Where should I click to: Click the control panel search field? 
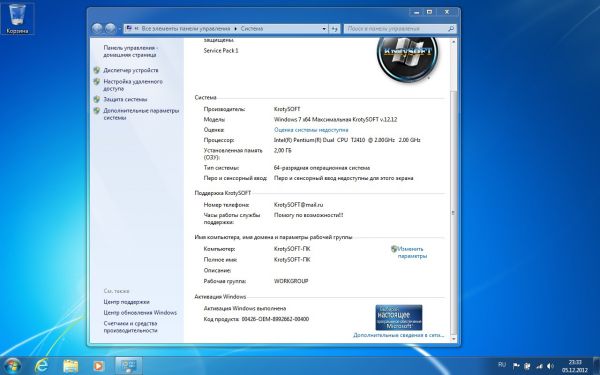click(x=400, y=29)
